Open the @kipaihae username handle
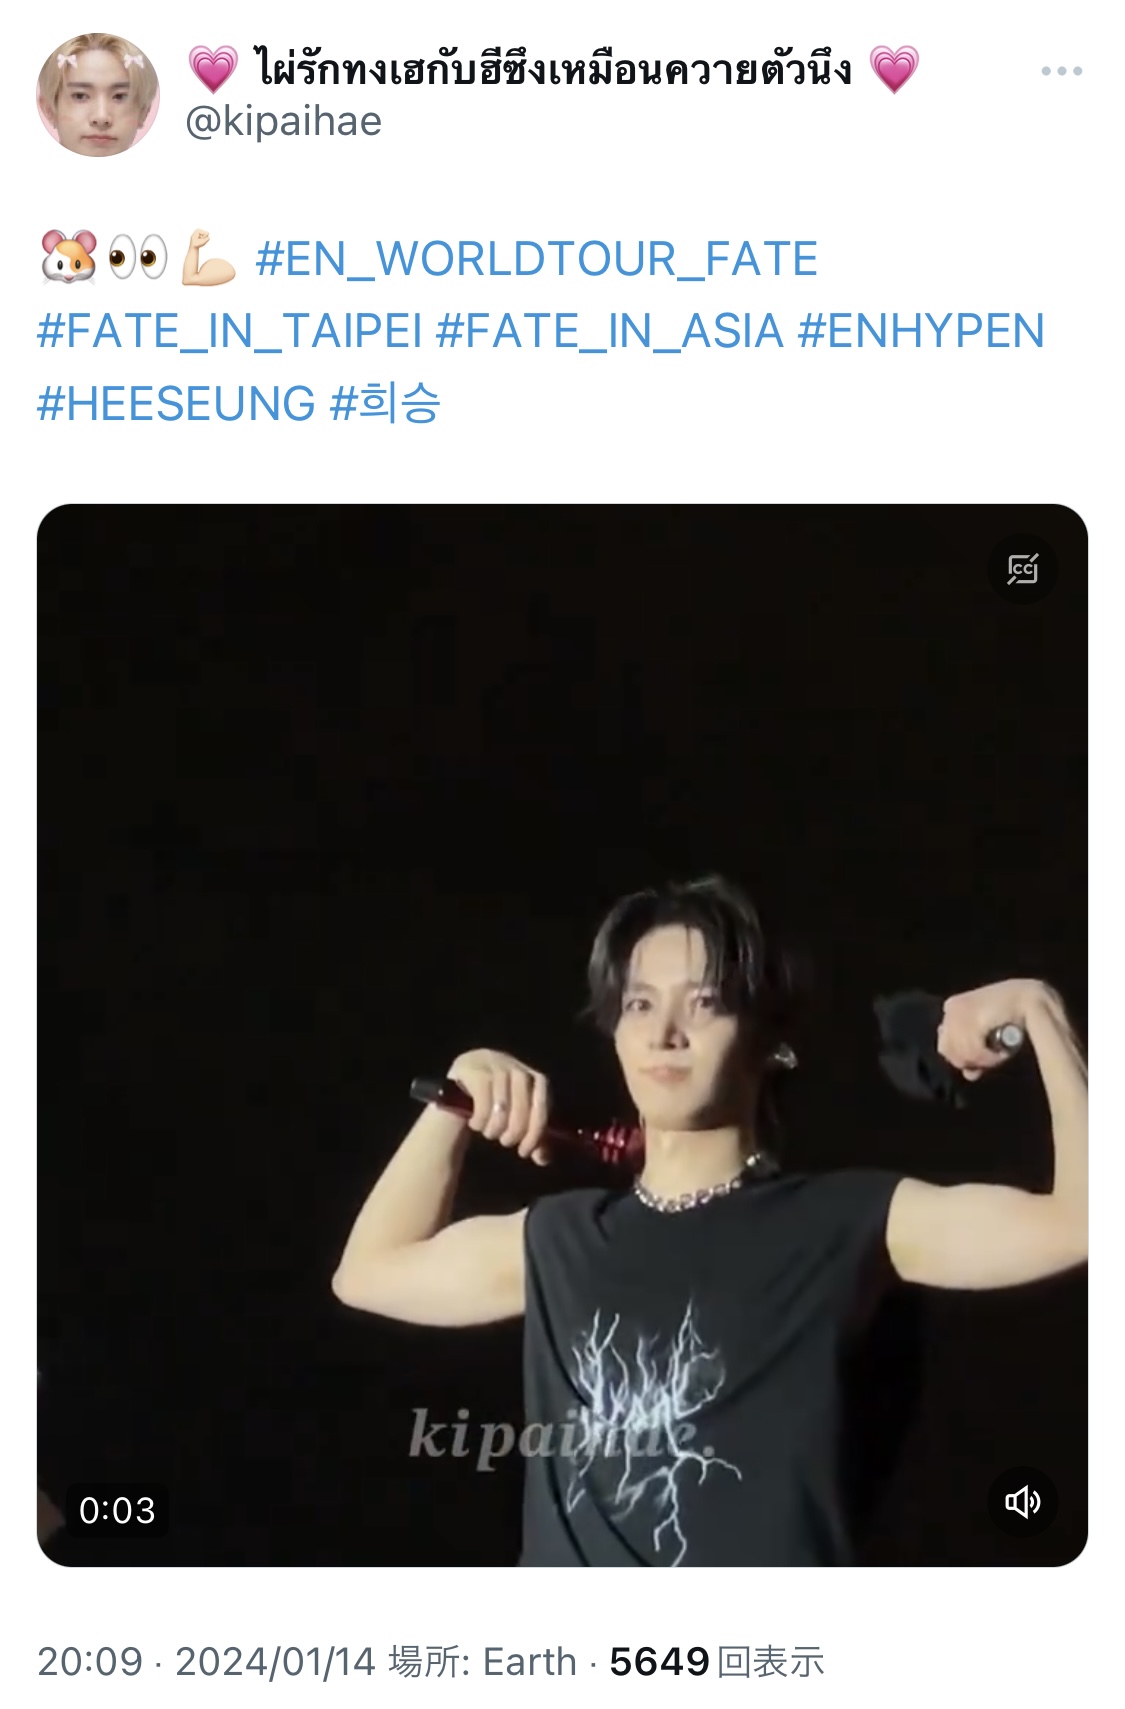Image resolution: width=1125 pixels, height=1709 pixels. coord(284,122)
